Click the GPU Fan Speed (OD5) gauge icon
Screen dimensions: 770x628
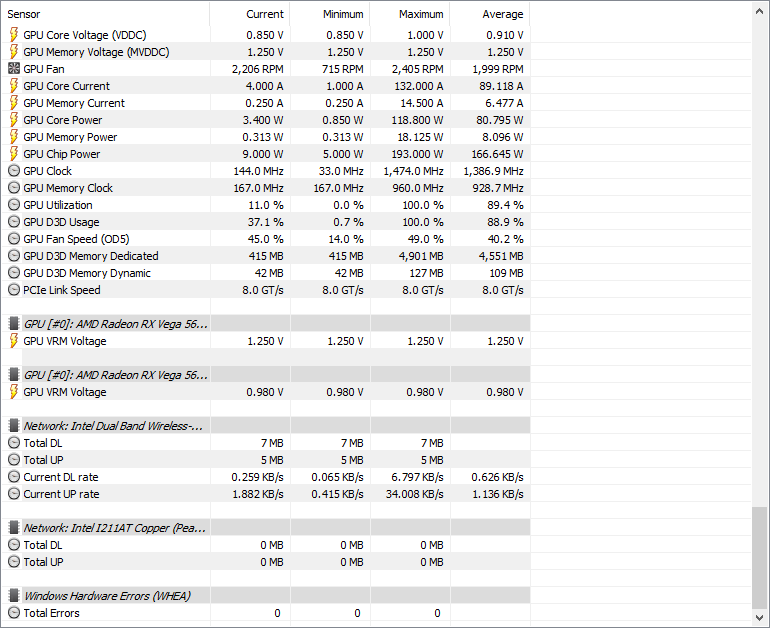click(x=14, y=239)
